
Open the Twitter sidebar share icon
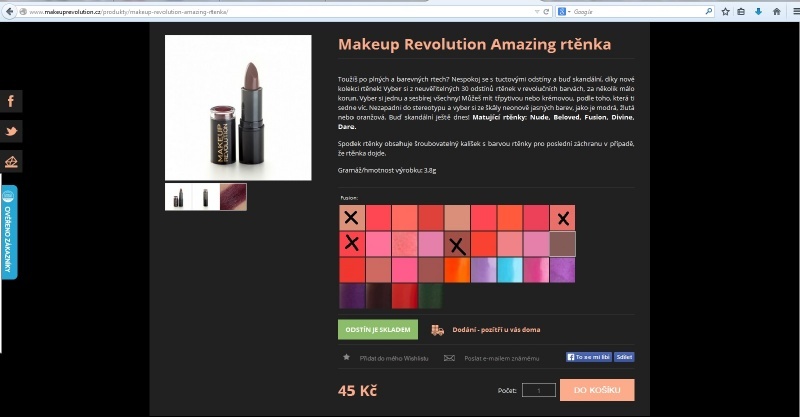(11, 131)
